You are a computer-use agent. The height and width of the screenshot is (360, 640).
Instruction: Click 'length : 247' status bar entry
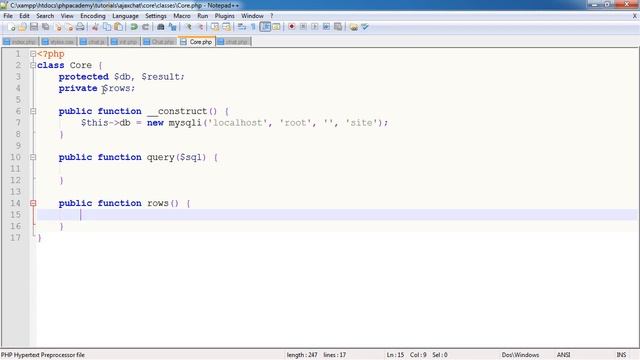(x=302, y=355)
